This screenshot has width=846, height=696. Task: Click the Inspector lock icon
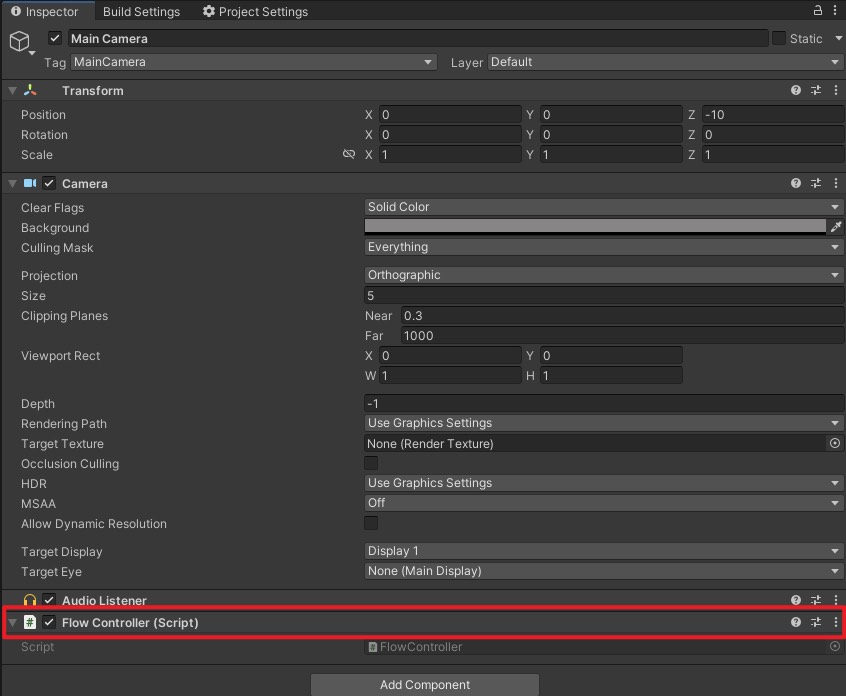818,11
